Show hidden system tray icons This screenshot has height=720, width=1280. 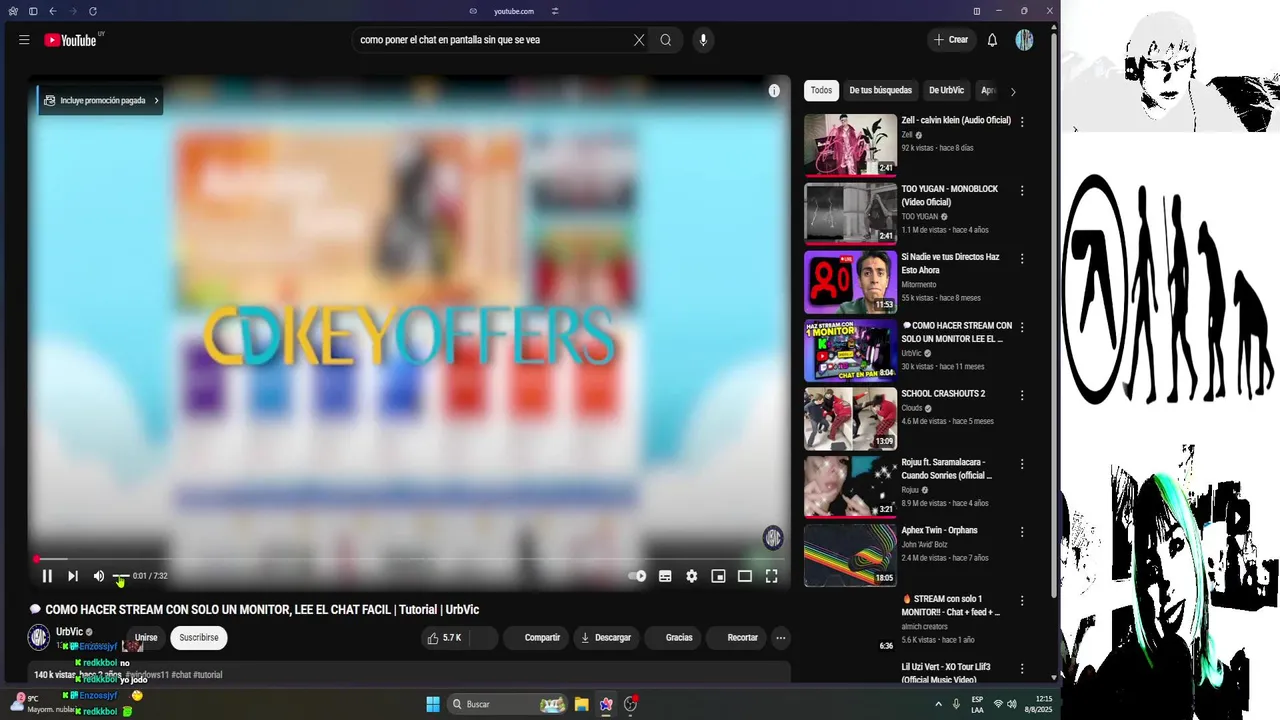click(x=938, y=704)
